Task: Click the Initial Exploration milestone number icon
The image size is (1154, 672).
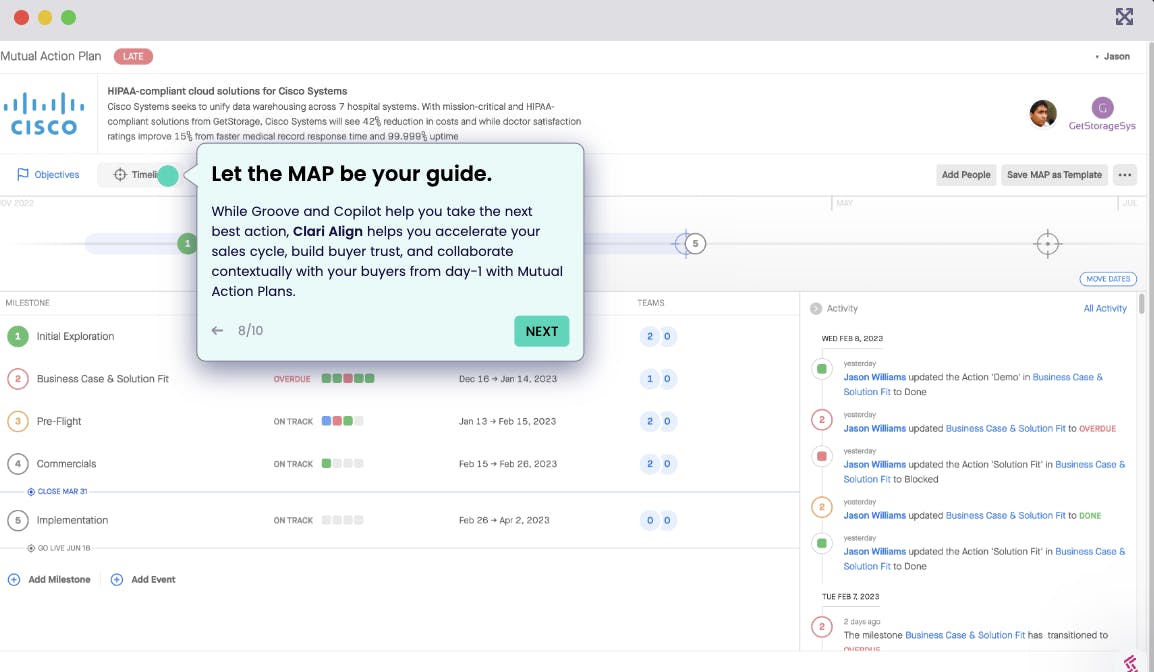Action: click(x=18, y=336)
